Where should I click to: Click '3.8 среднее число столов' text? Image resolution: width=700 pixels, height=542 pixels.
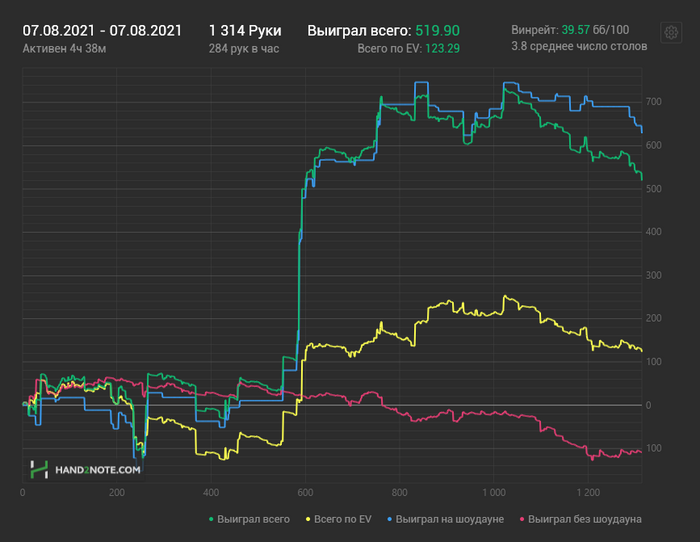[x=579, y=46]
